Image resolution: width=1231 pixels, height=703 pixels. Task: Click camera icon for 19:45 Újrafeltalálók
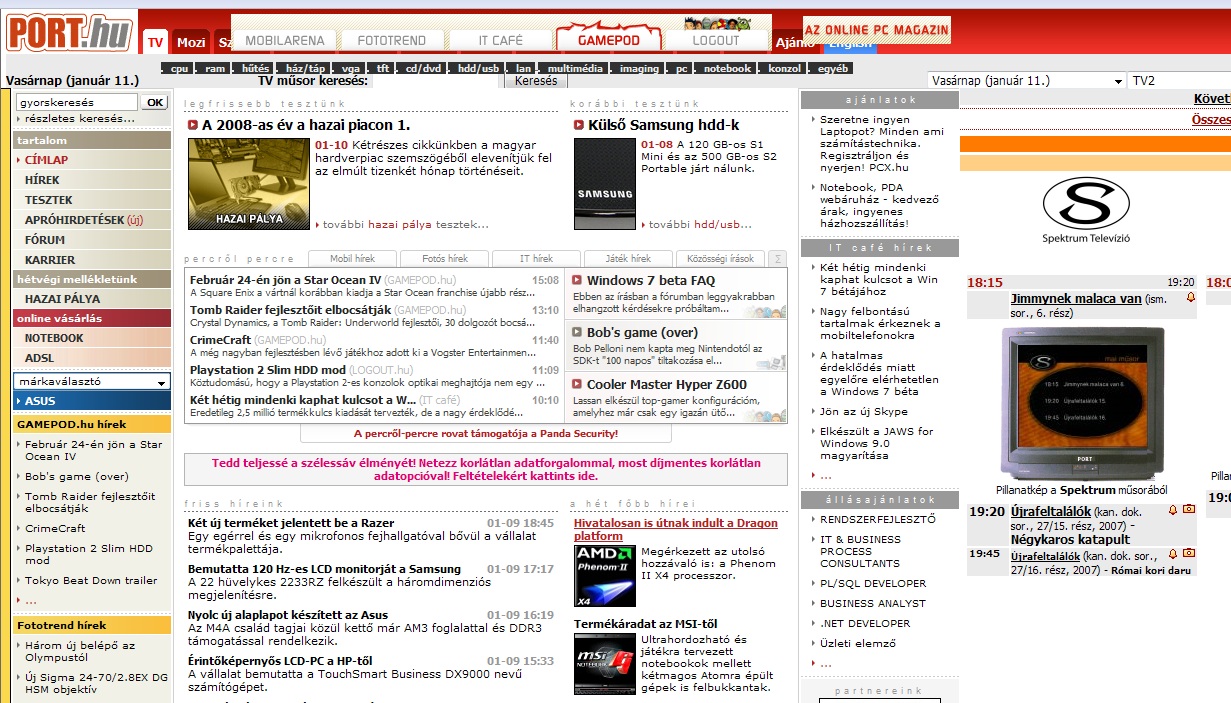pyautogui.click(x=1189, y=553)
